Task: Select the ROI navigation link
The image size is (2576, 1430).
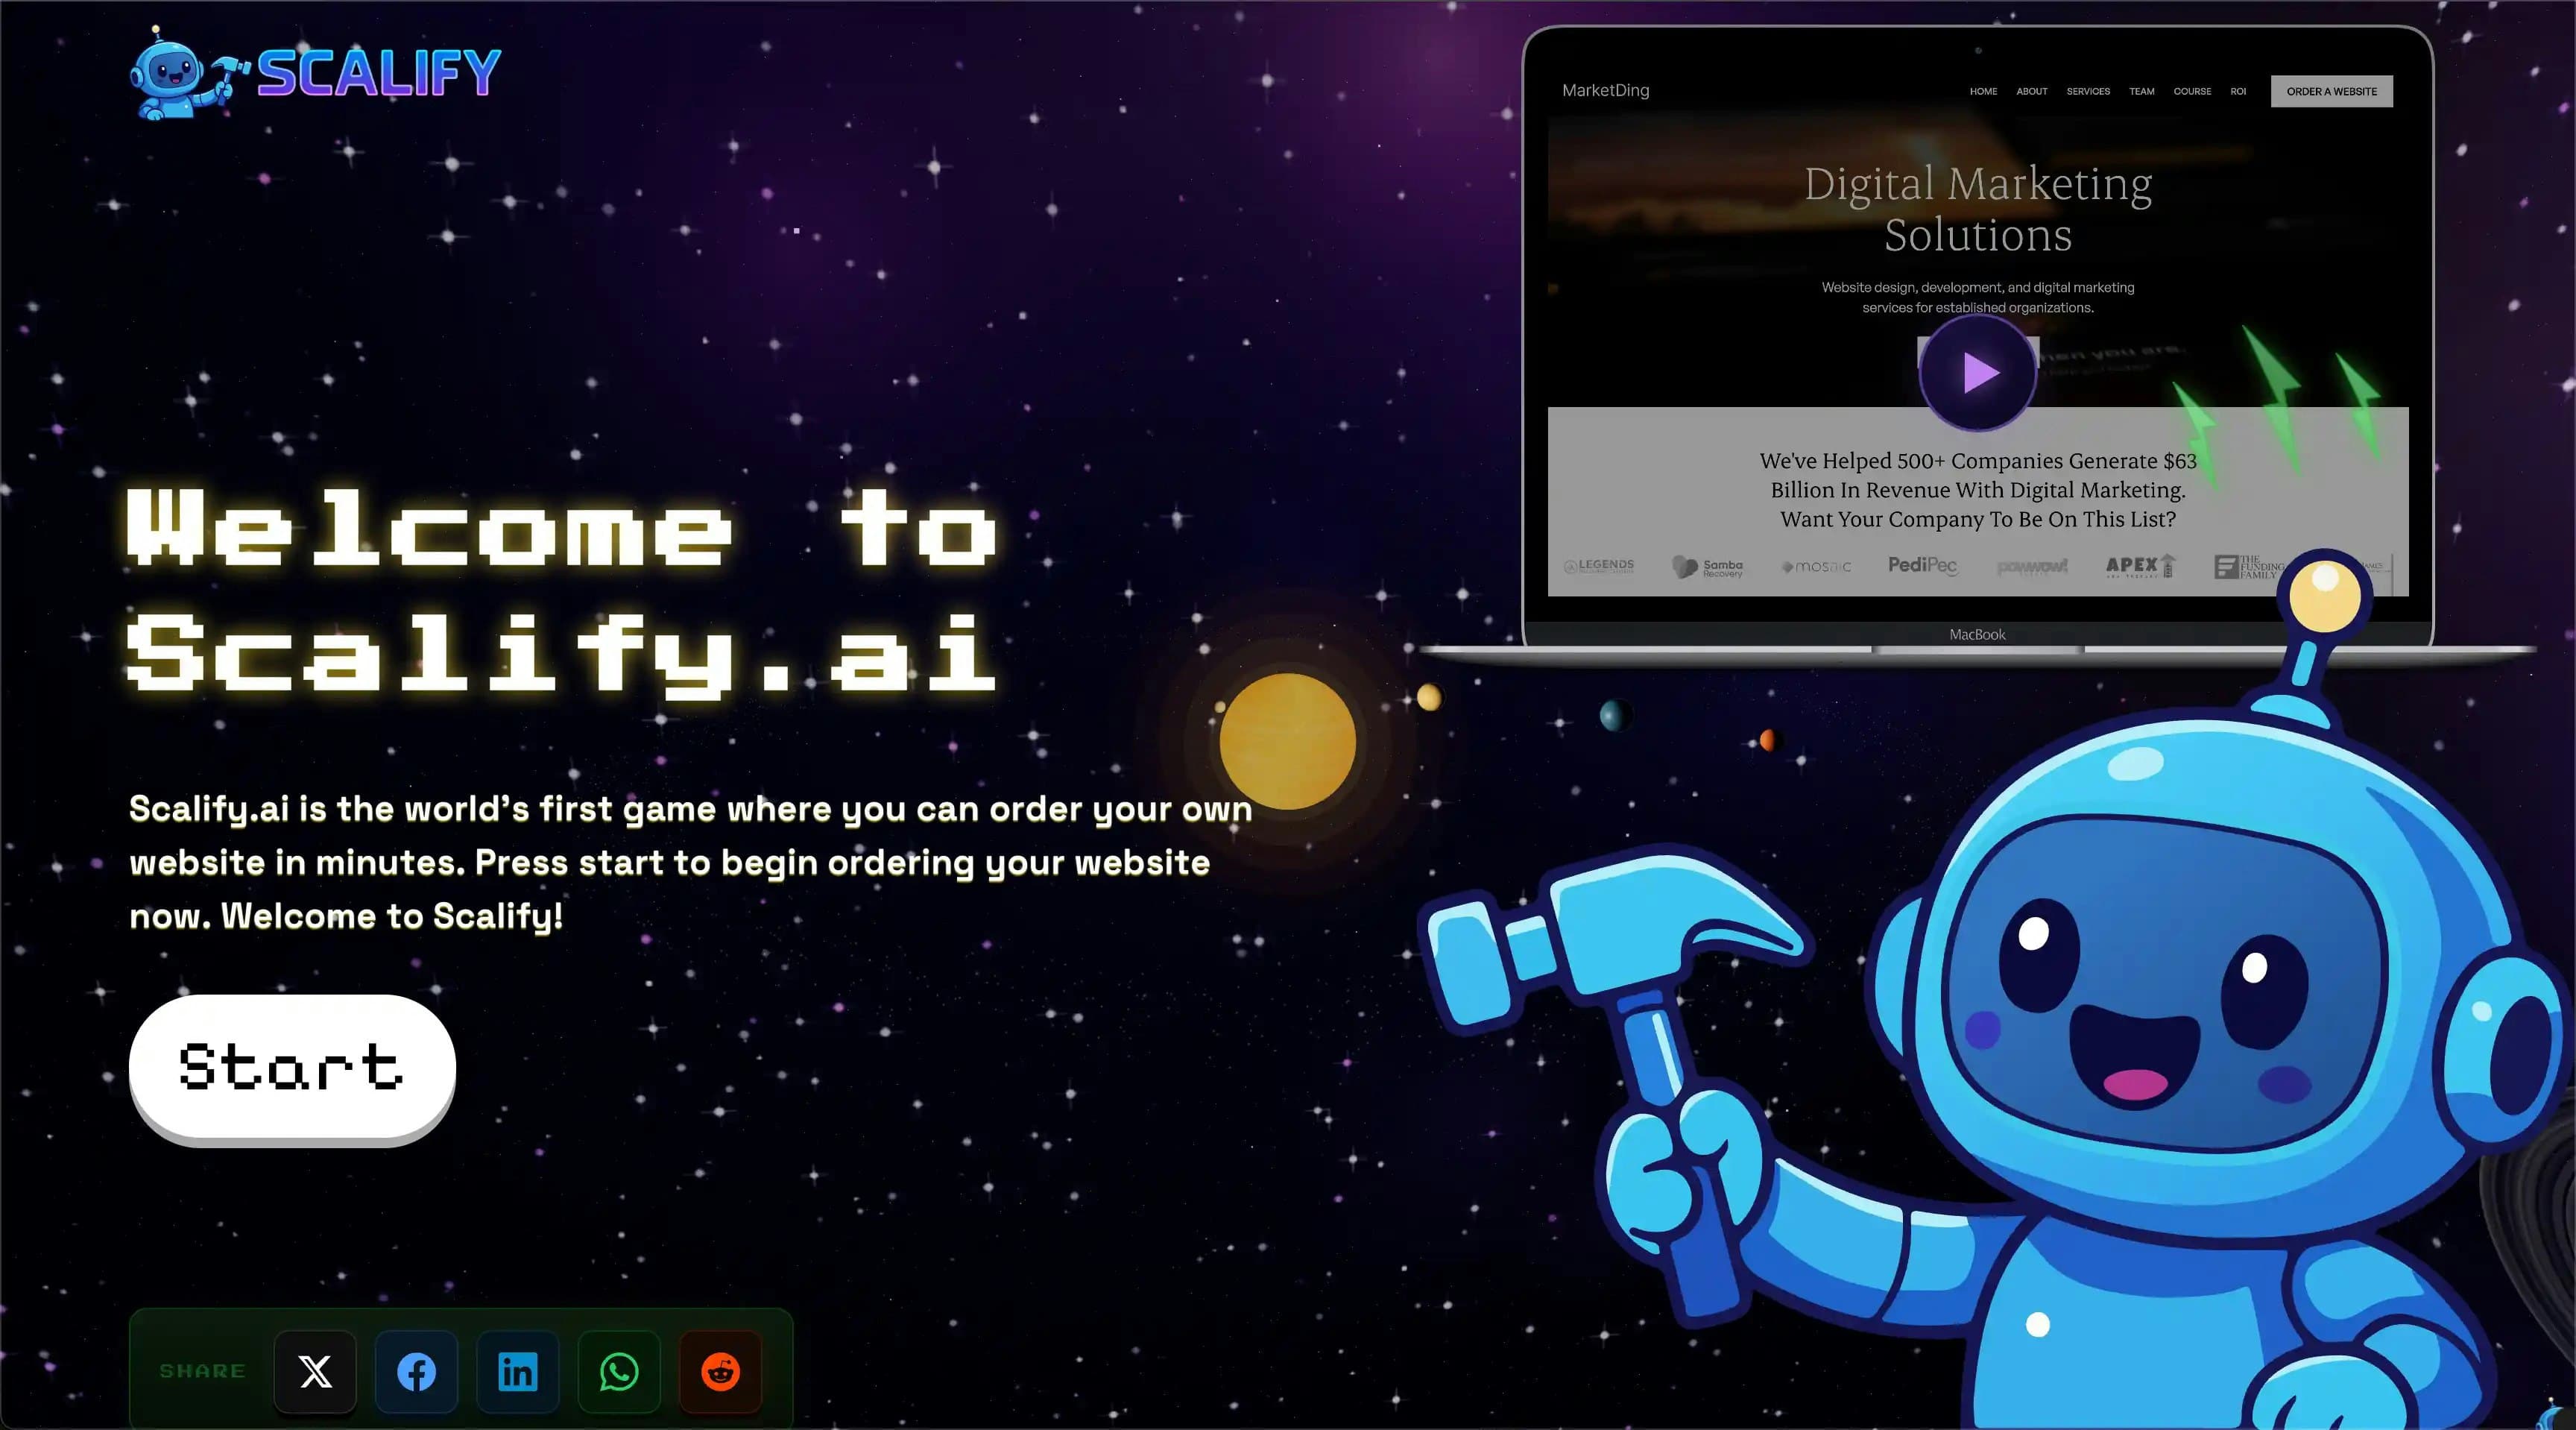Action: coord(2237,91)
